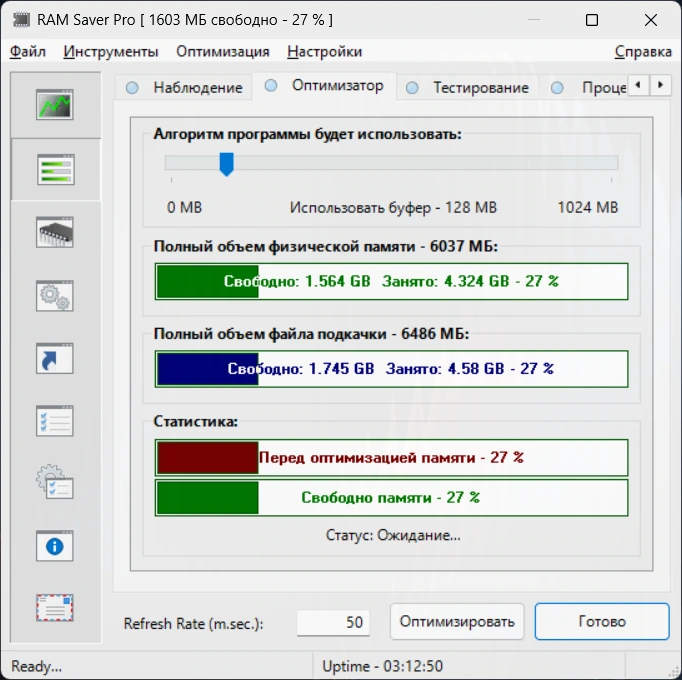Open the checklist sidebar icon

pyautogui.click(x=55, y=421)
